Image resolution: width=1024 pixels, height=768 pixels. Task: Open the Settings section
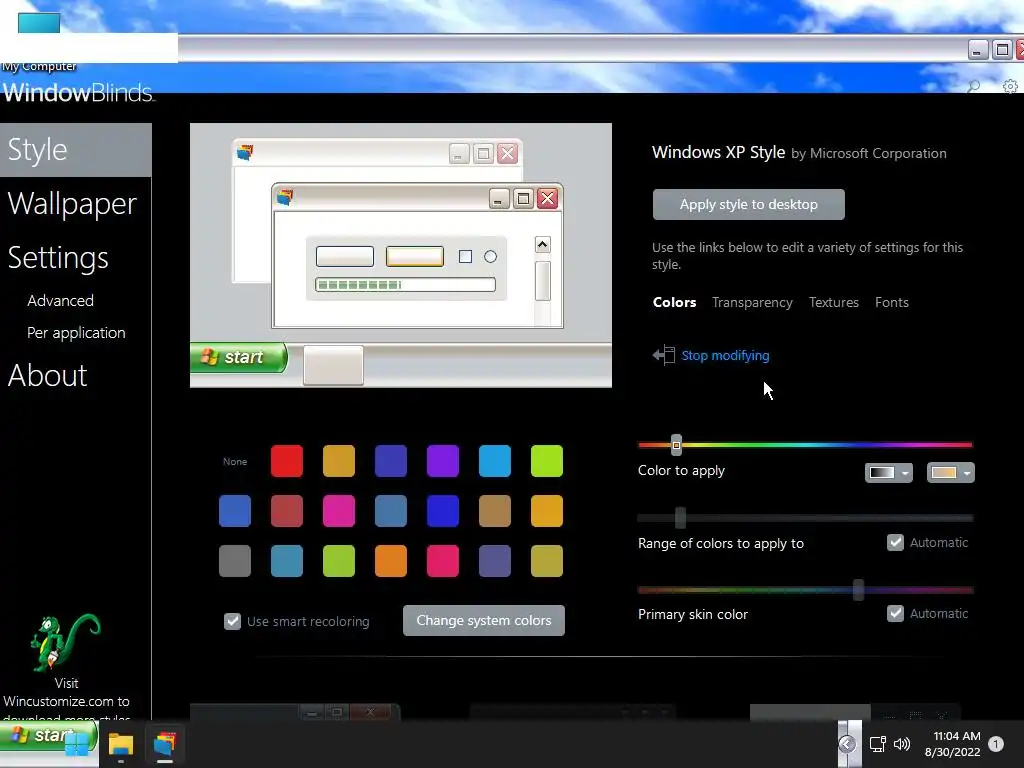tap(58, 258)
